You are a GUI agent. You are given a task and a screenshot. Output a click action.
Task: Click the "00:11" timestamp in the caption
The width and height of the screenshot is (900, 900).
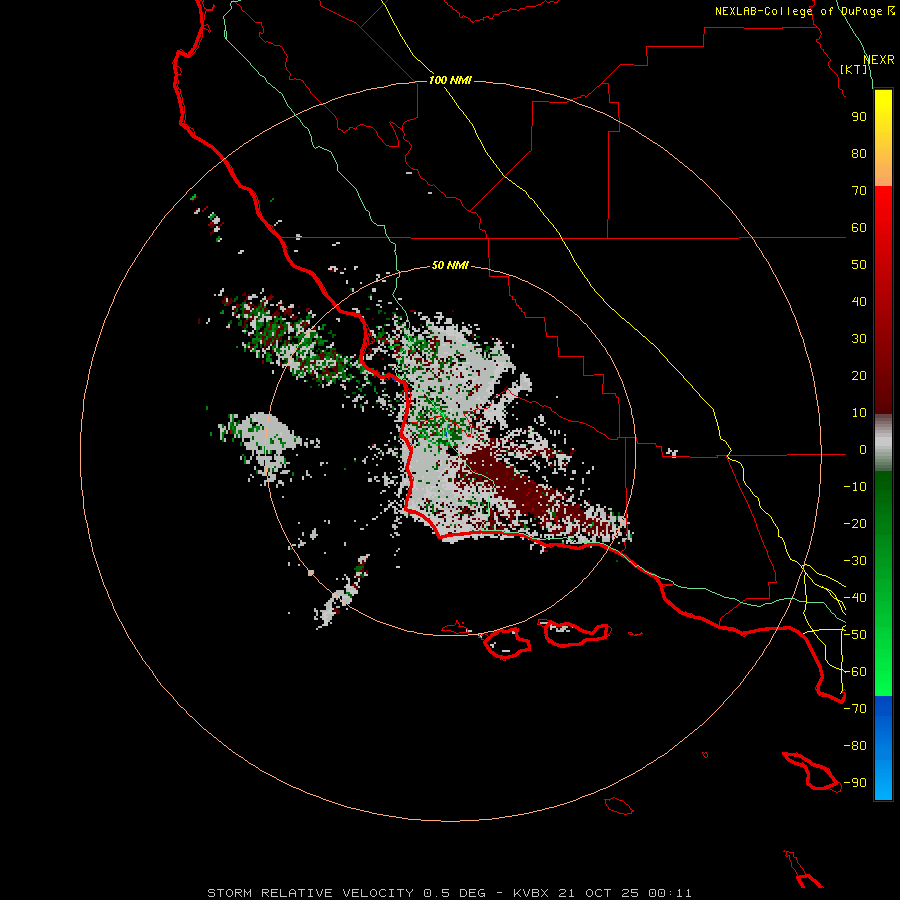click(x=670, y=893)
